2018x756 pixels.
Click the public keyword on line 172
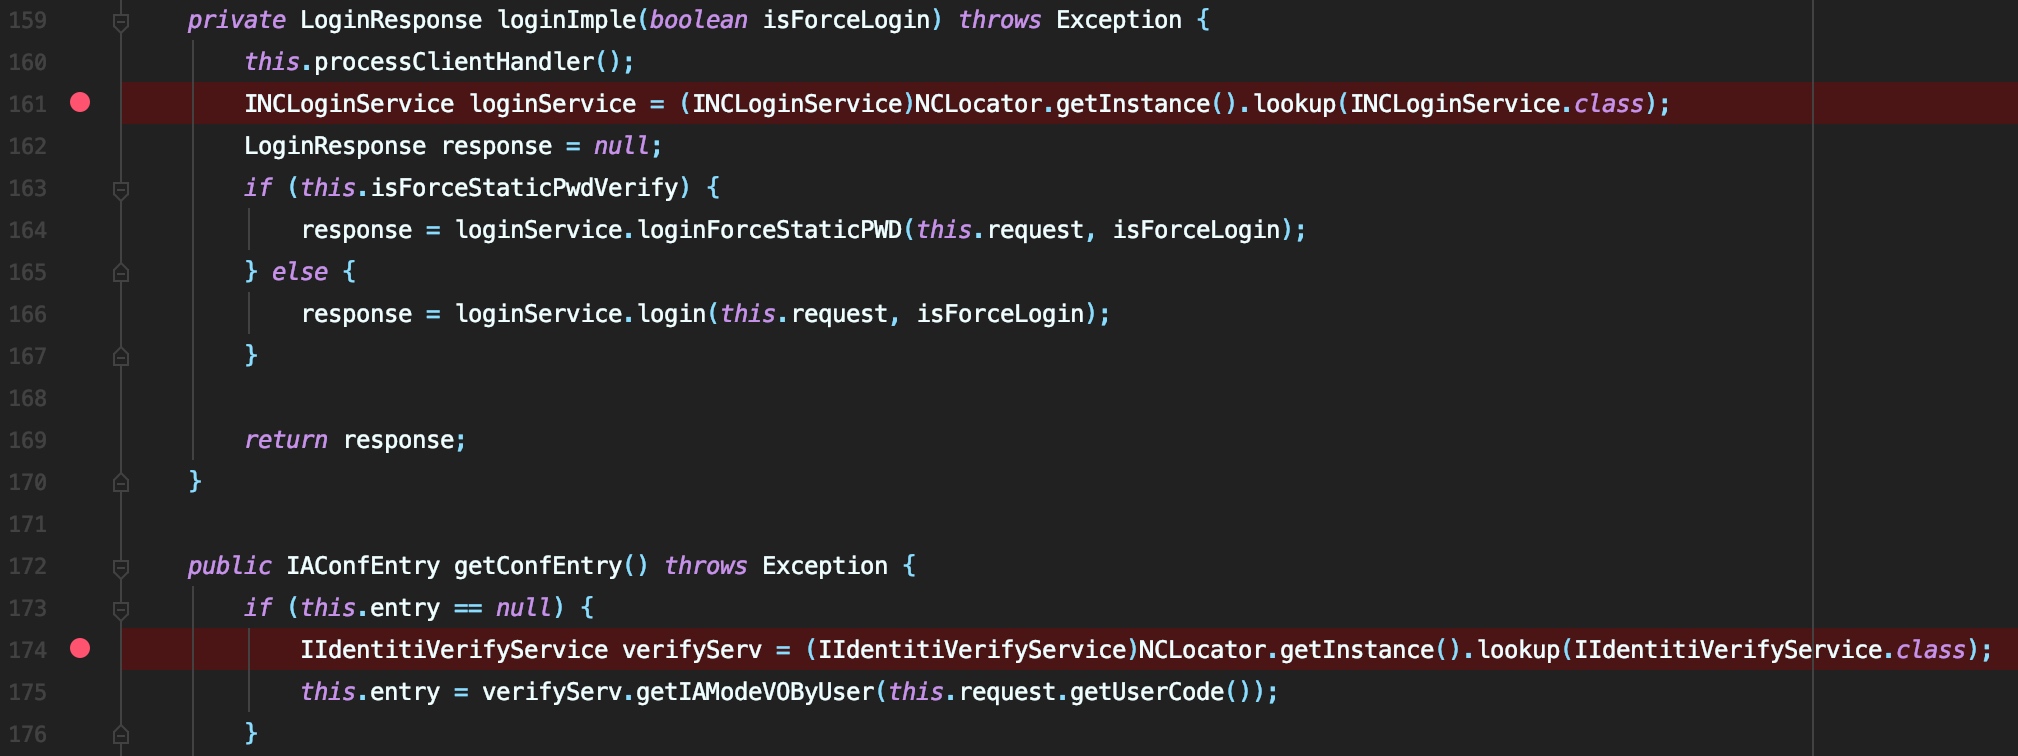click(229, 566)
